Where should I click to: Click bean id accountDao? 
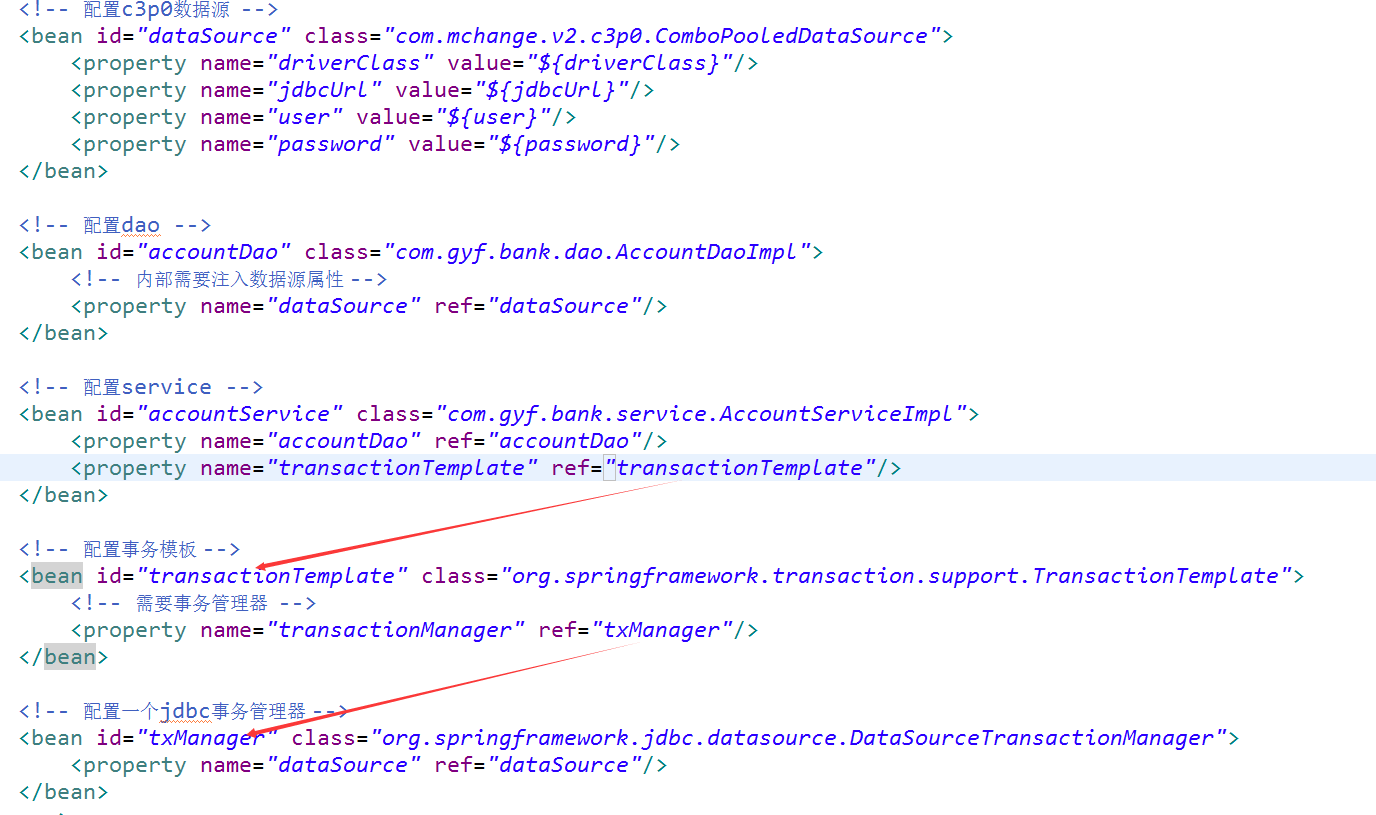click(x=214, y=252)
